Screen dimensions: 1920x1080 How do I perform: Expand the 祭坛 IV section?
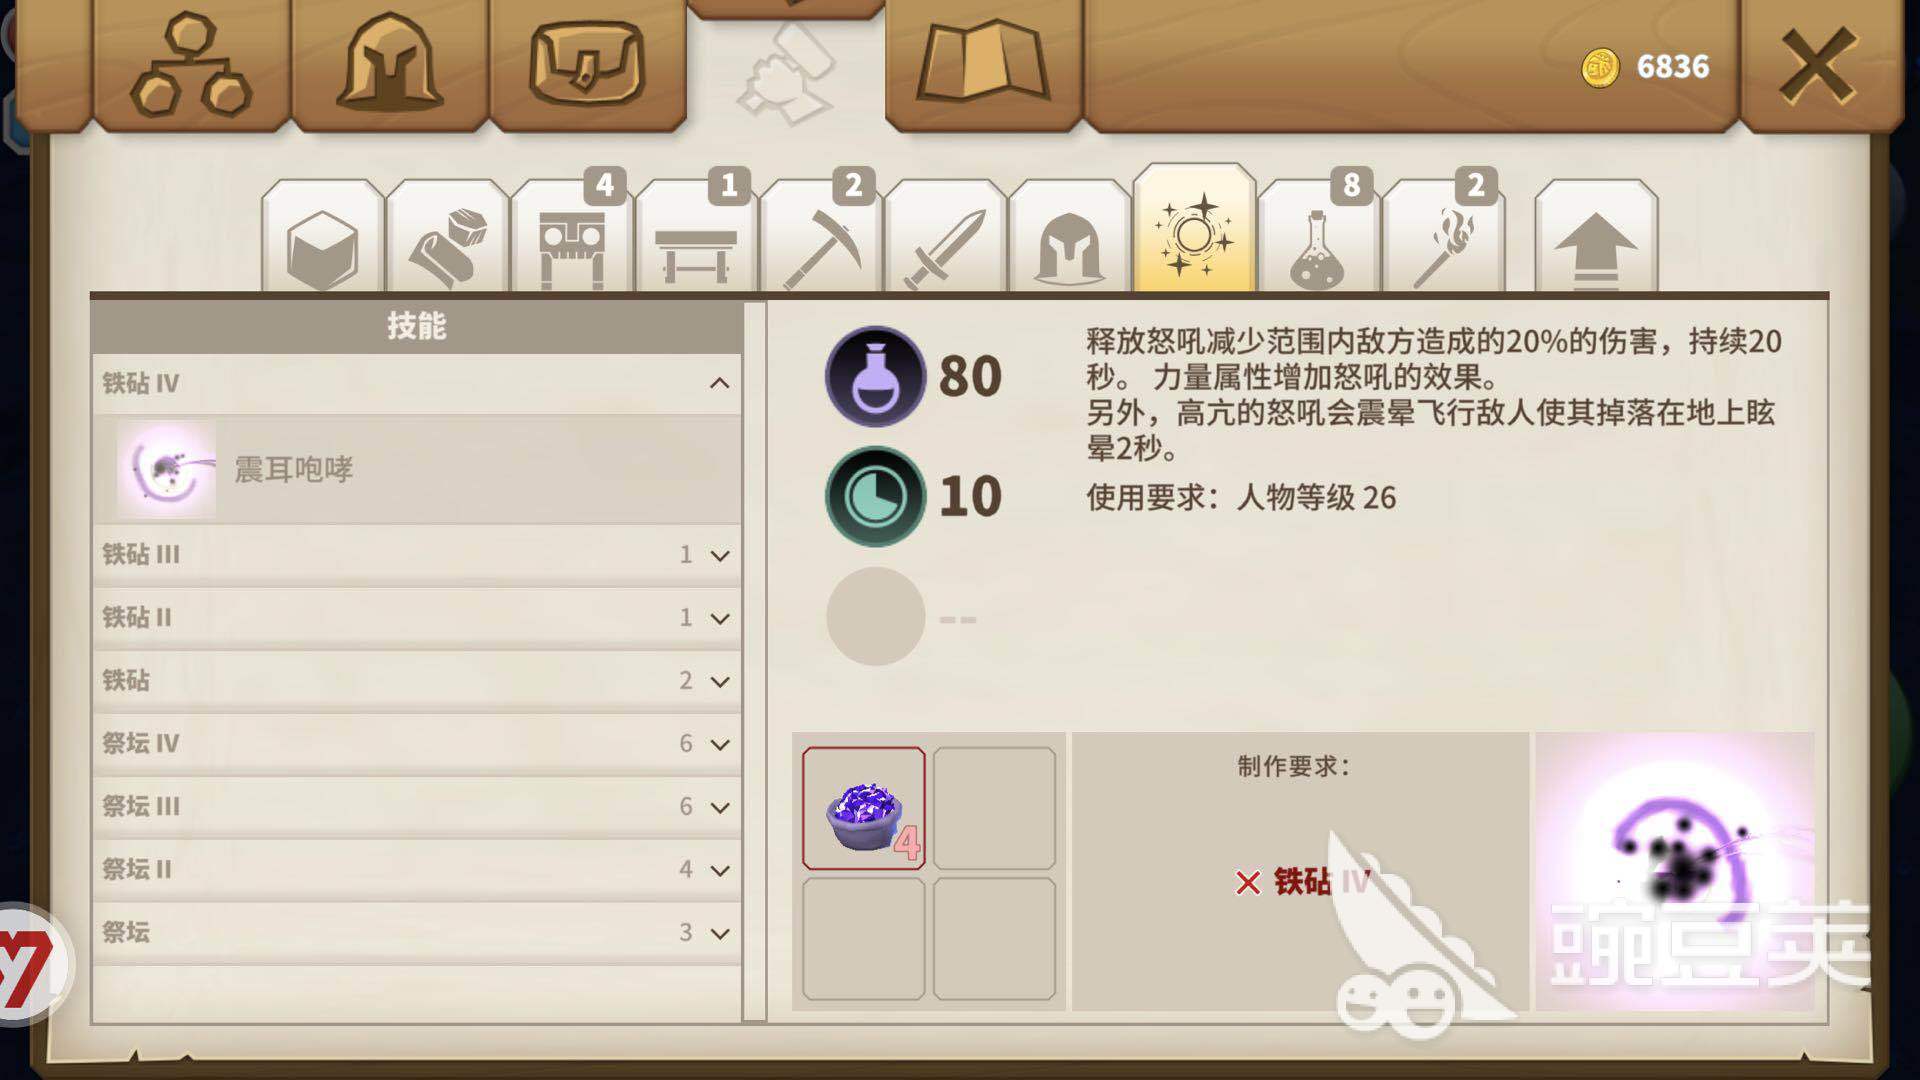click(416, 743)
